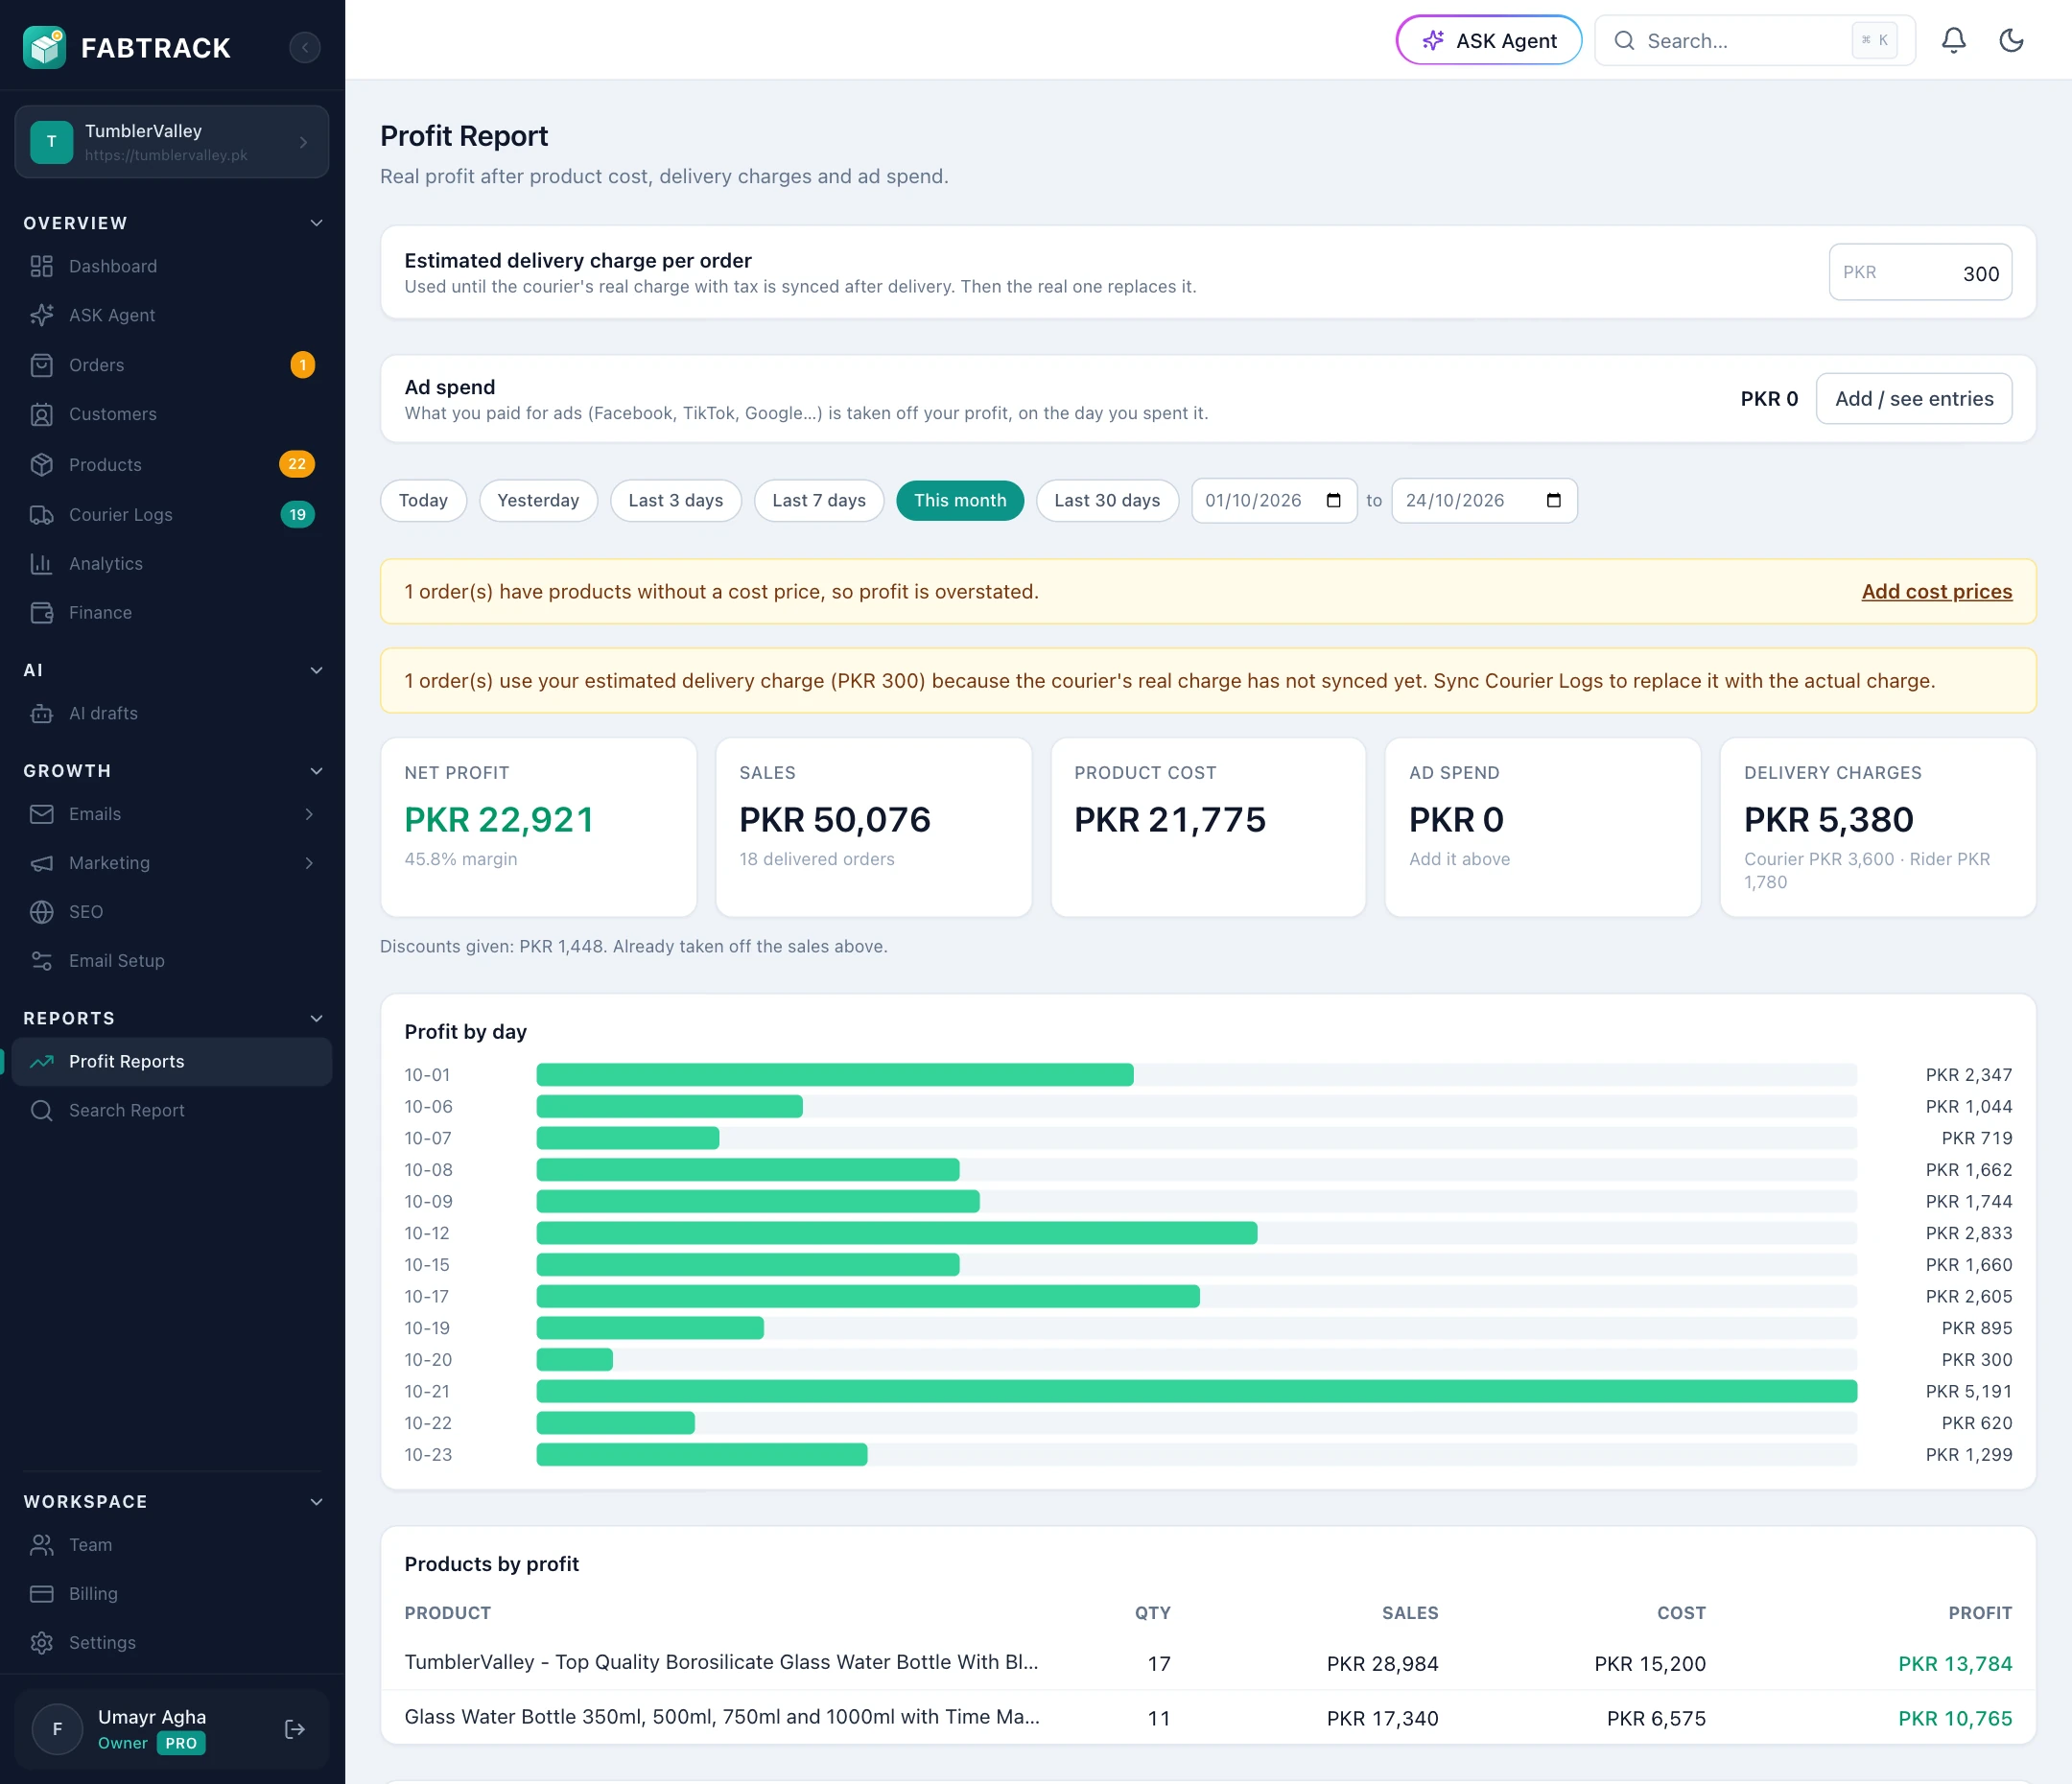Focus the Search field in header
This screenshot has height=1784, width=2072.
pyautogui.click(x=1755, y=40)
